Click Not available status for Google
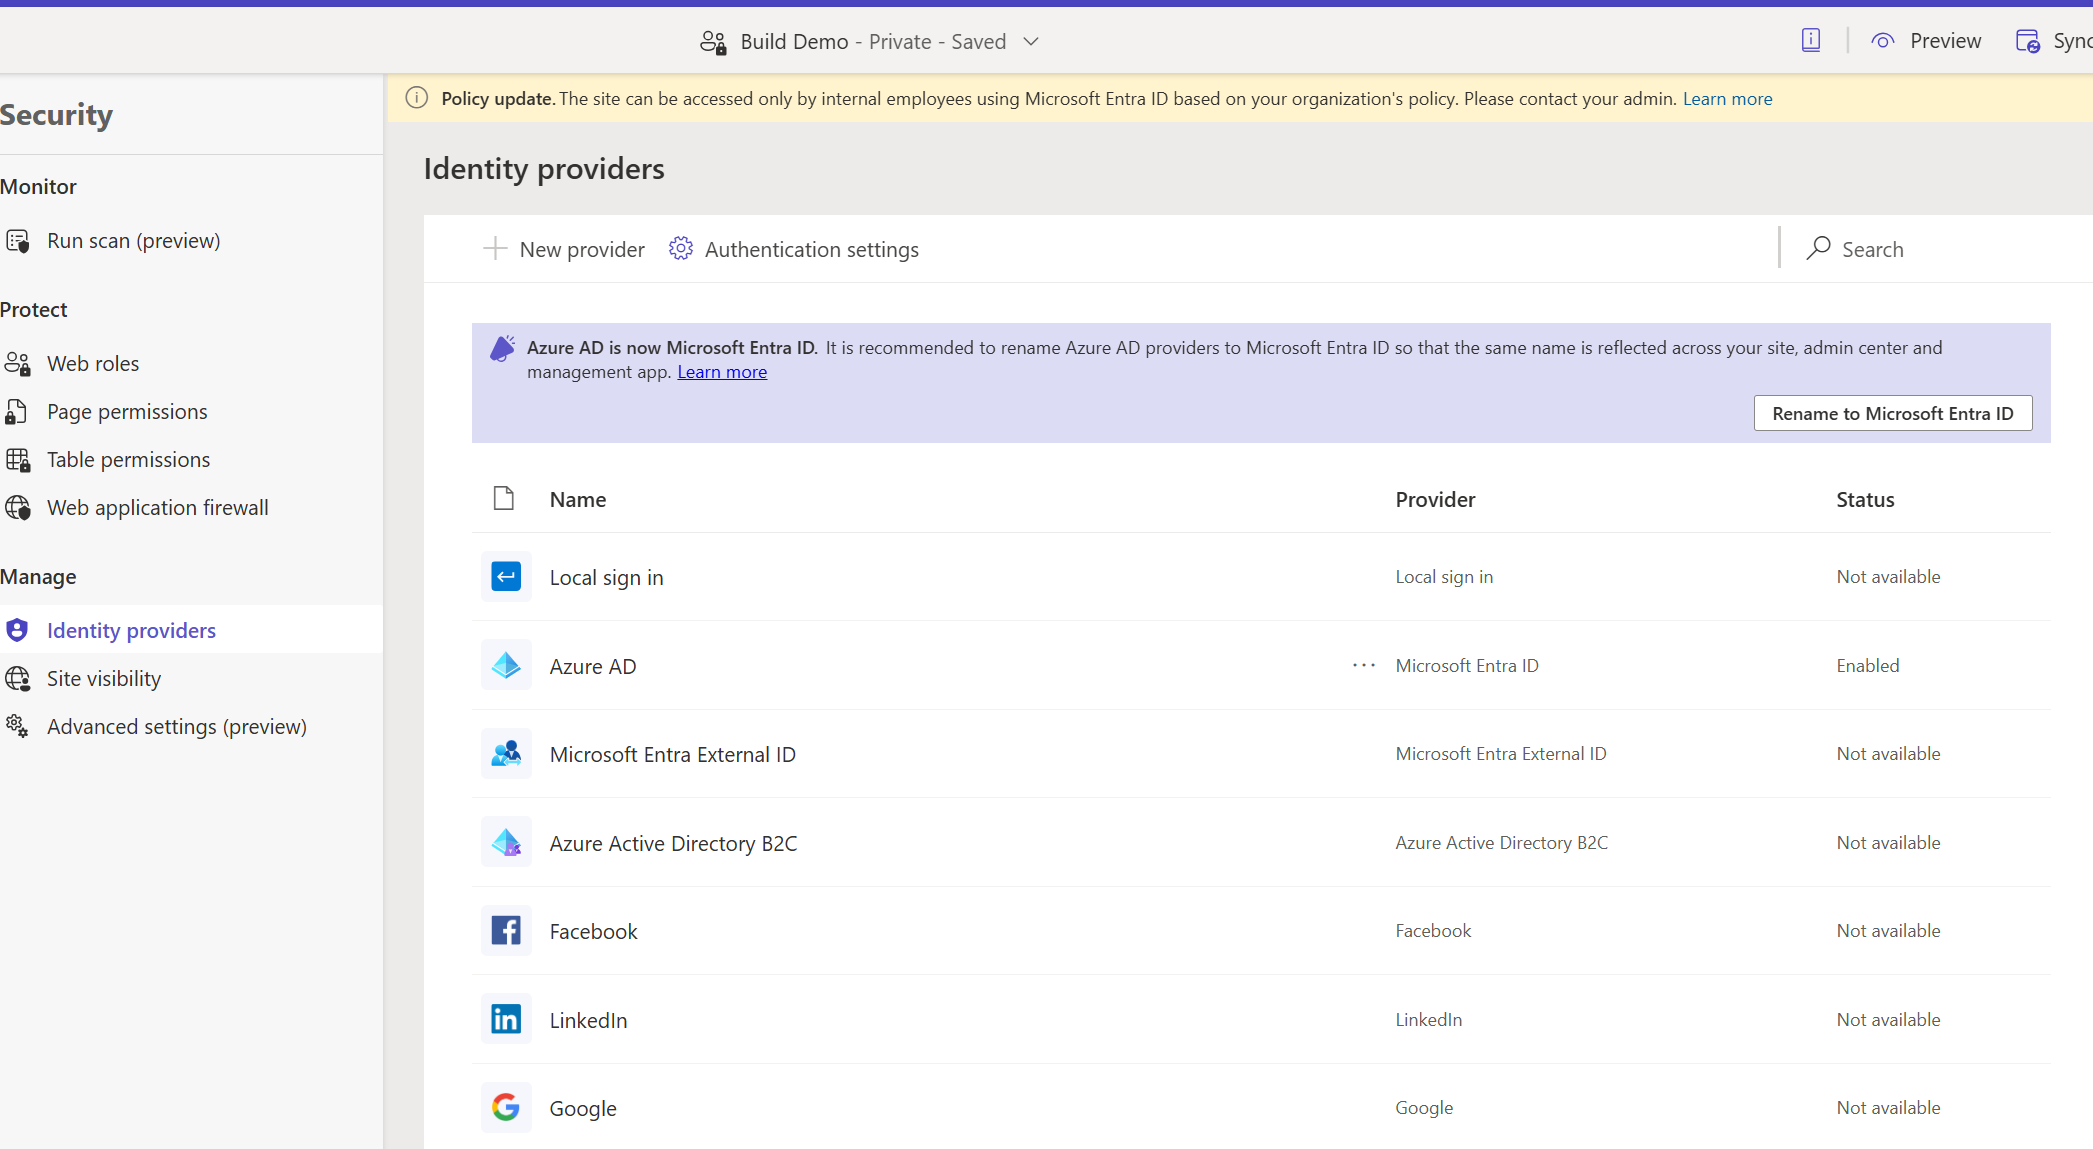 1888,1108
